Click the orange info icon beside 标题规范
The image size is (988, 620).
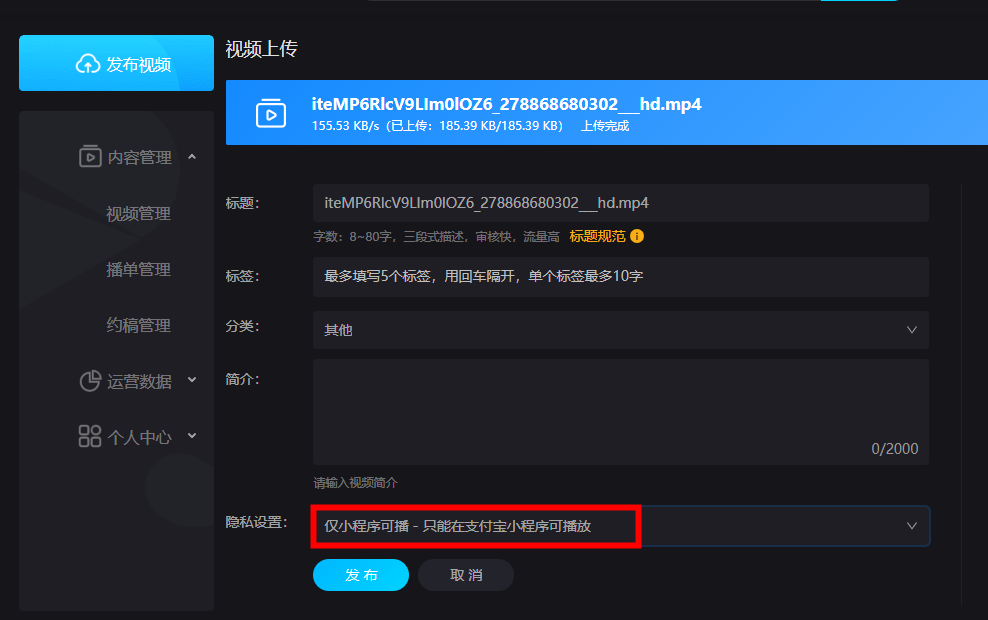click(637, 236)
